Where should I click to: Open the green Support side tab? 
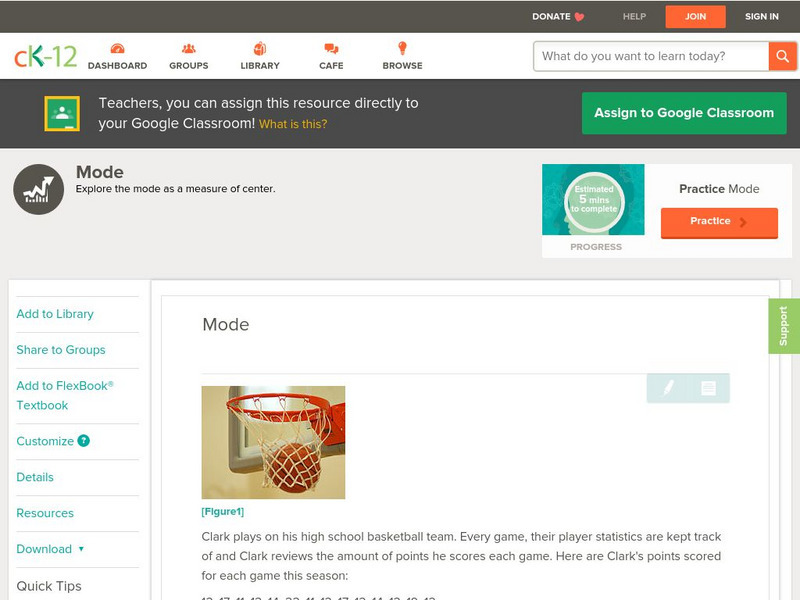(784, 326)
